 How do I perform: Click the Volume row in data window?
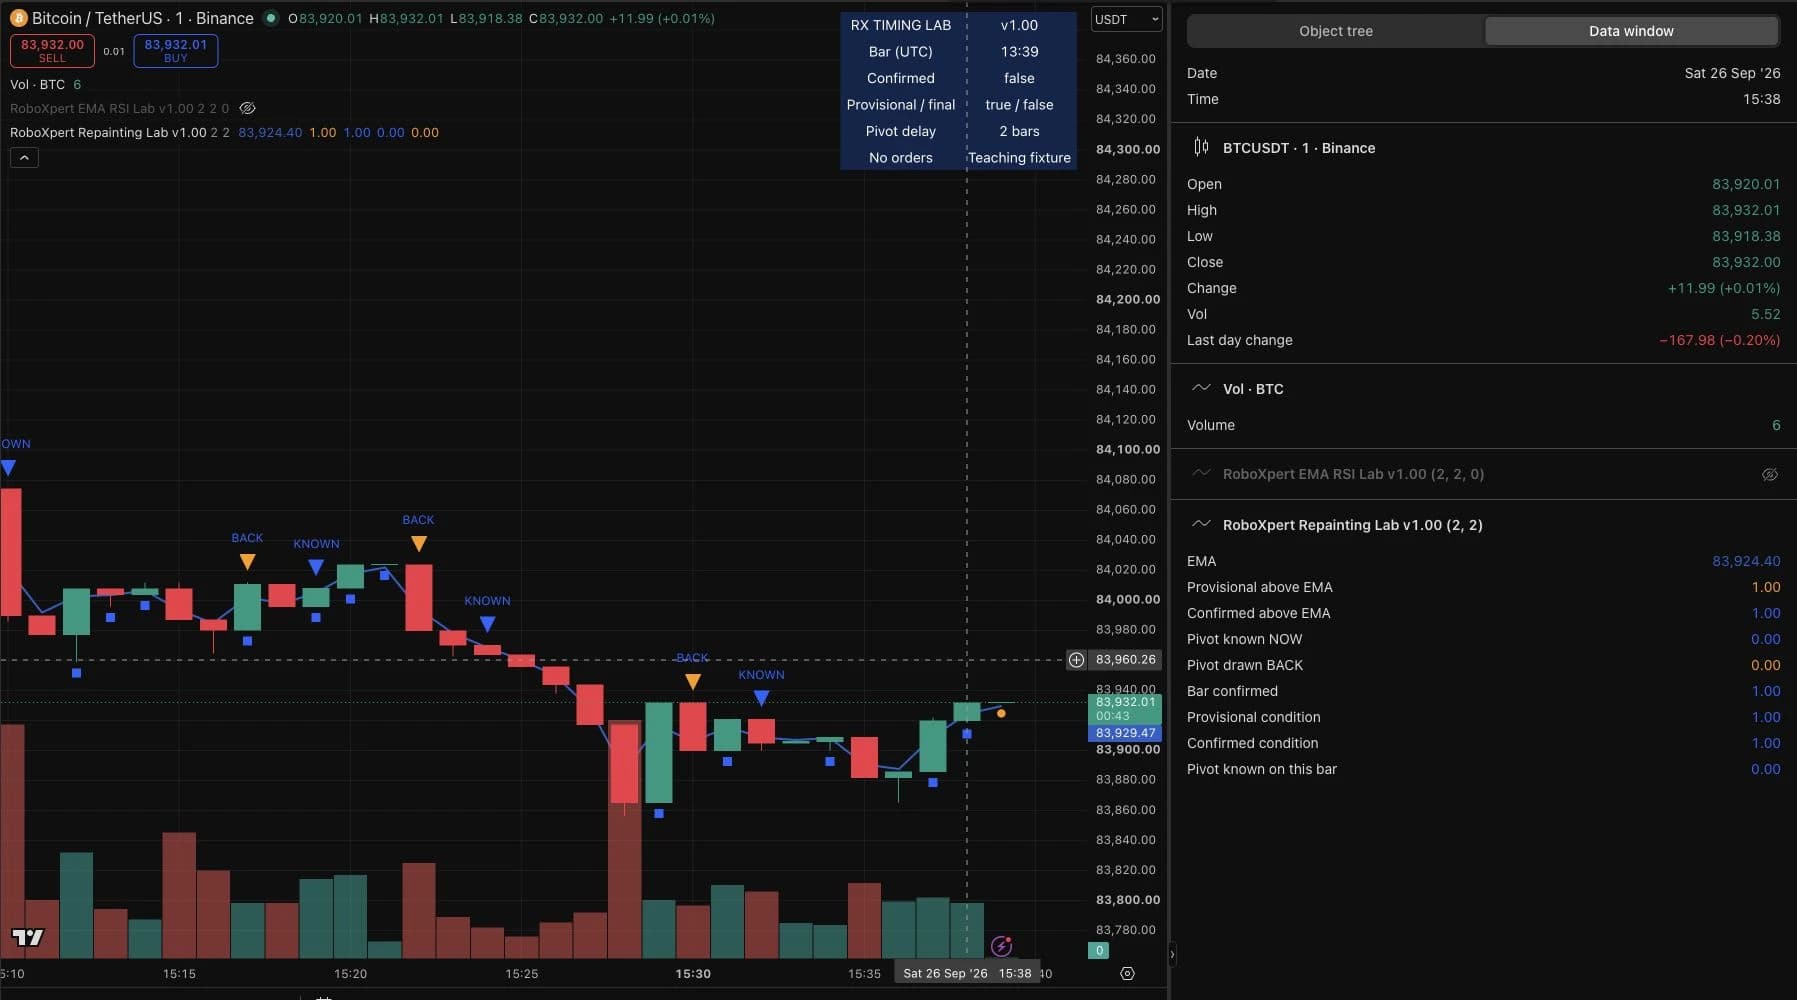tap(1483, 425)
